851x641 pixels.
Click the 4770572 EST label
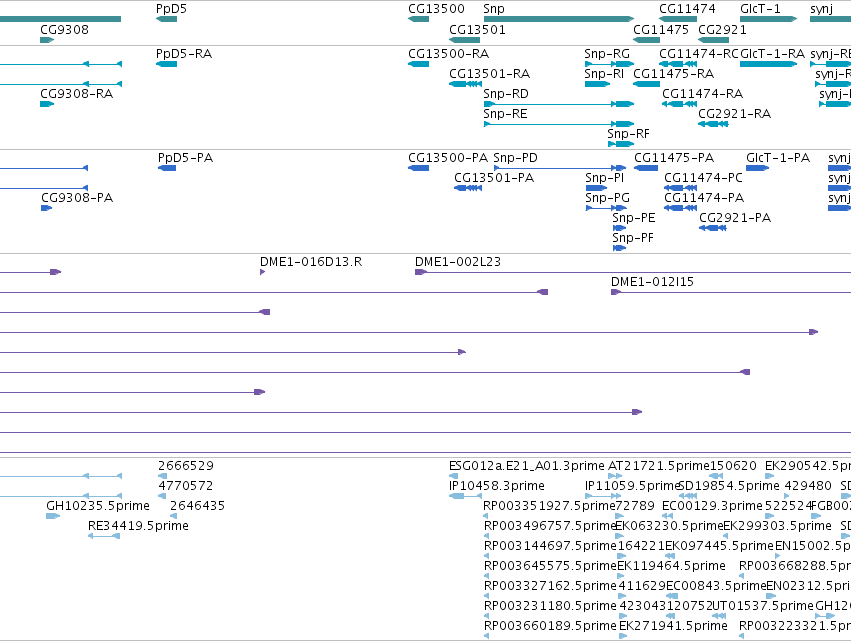[x=186, y=486]
